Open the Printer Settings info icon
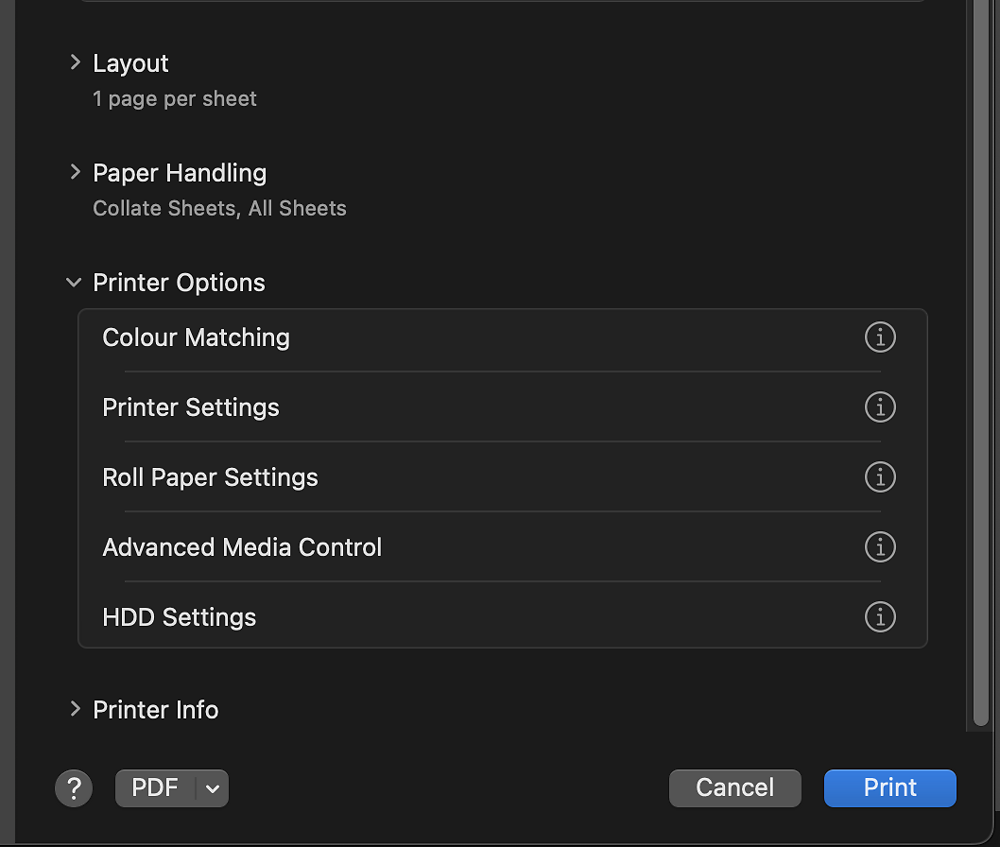Image resolution: width=1000 pixels, height=847 pixels. 880,407
